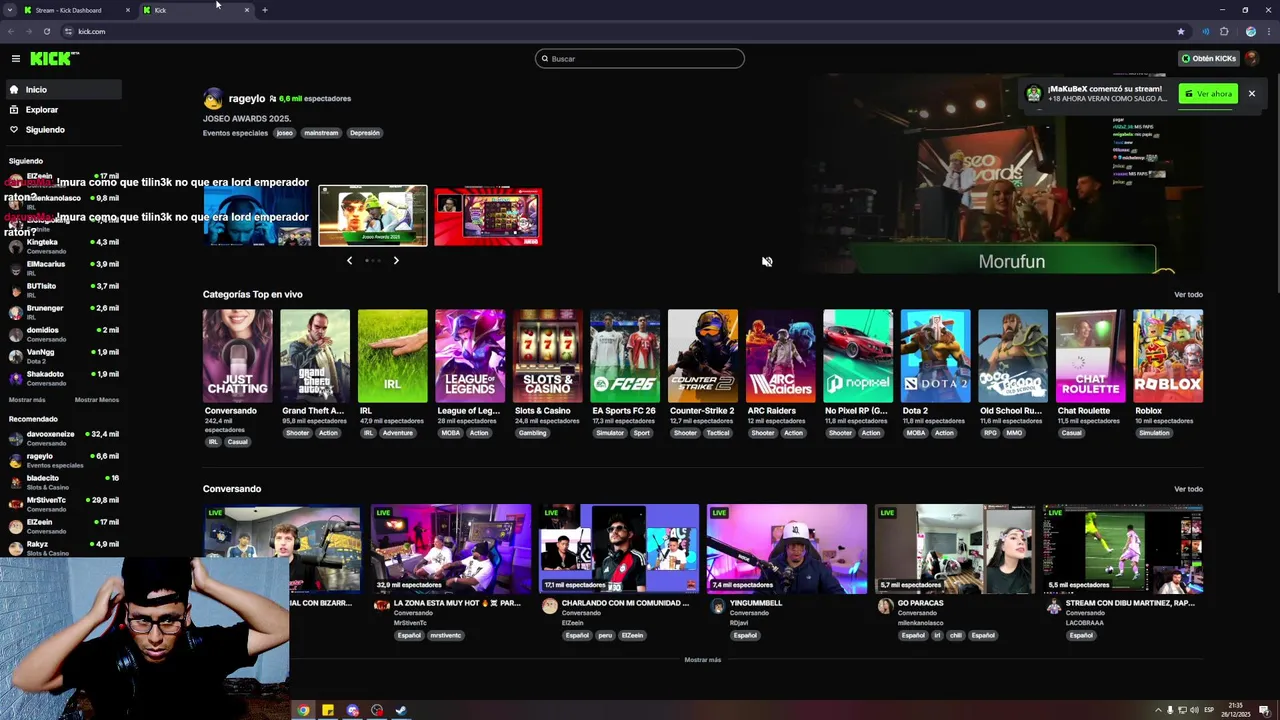
Task: Unmute the featured stream preview
Action: tap(767, 262)
